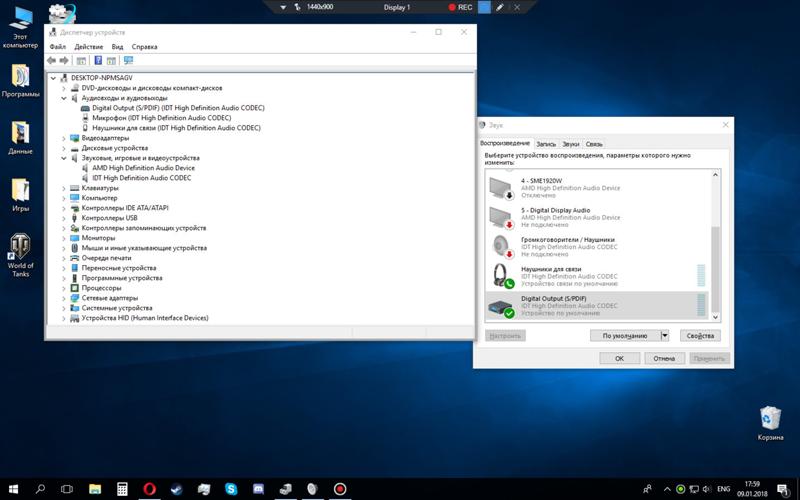This screenshot has height=500, width=800.
Task: Open the Файл menu
Action: pos(58,46)
